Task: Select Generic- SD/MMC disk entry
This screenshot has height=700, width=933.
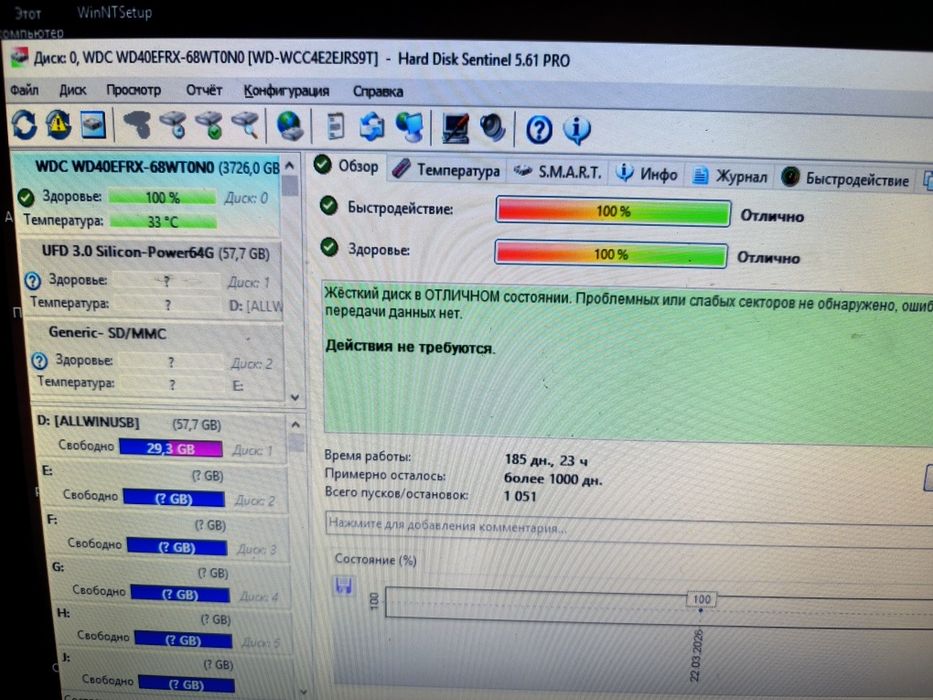Action: (x=156, y=360)
